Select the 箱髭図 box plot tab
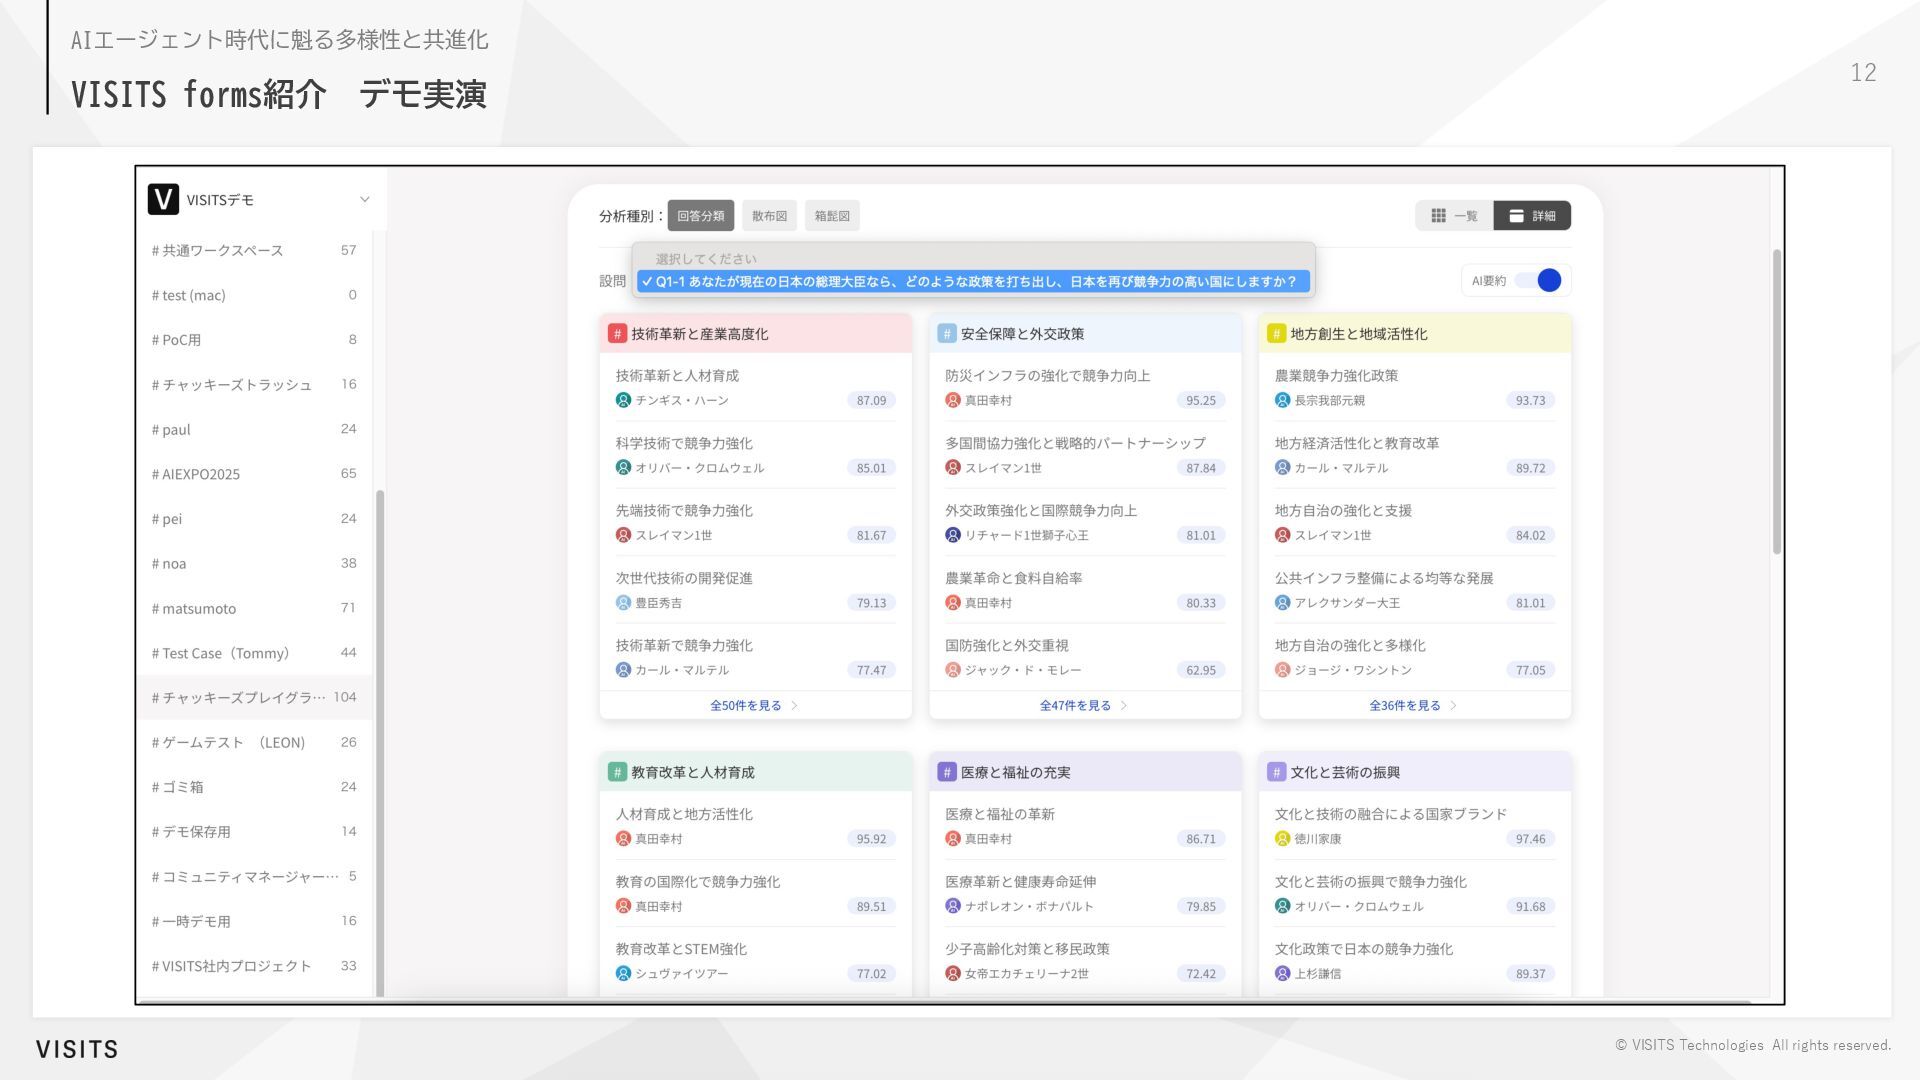The width and height of the screenshot is (1920, 1080). 832,216
